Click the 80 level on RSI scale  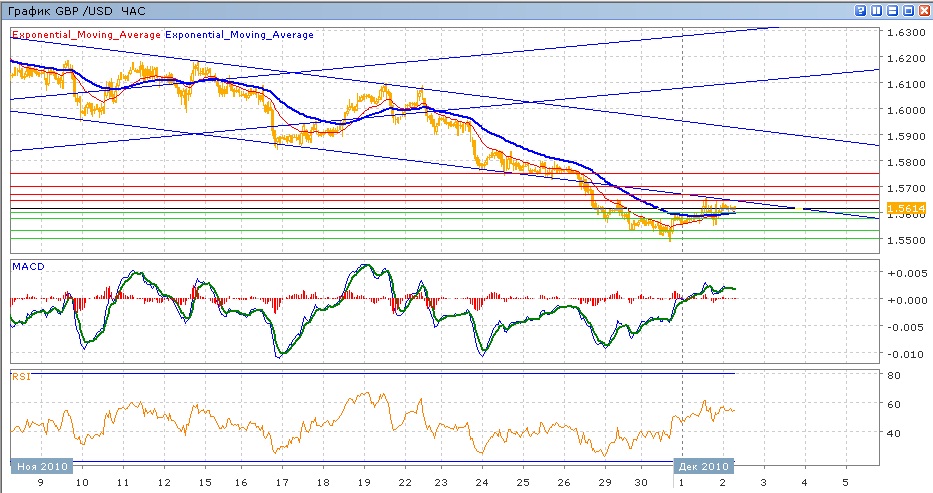pyautogui.click(x=894, y=375)
